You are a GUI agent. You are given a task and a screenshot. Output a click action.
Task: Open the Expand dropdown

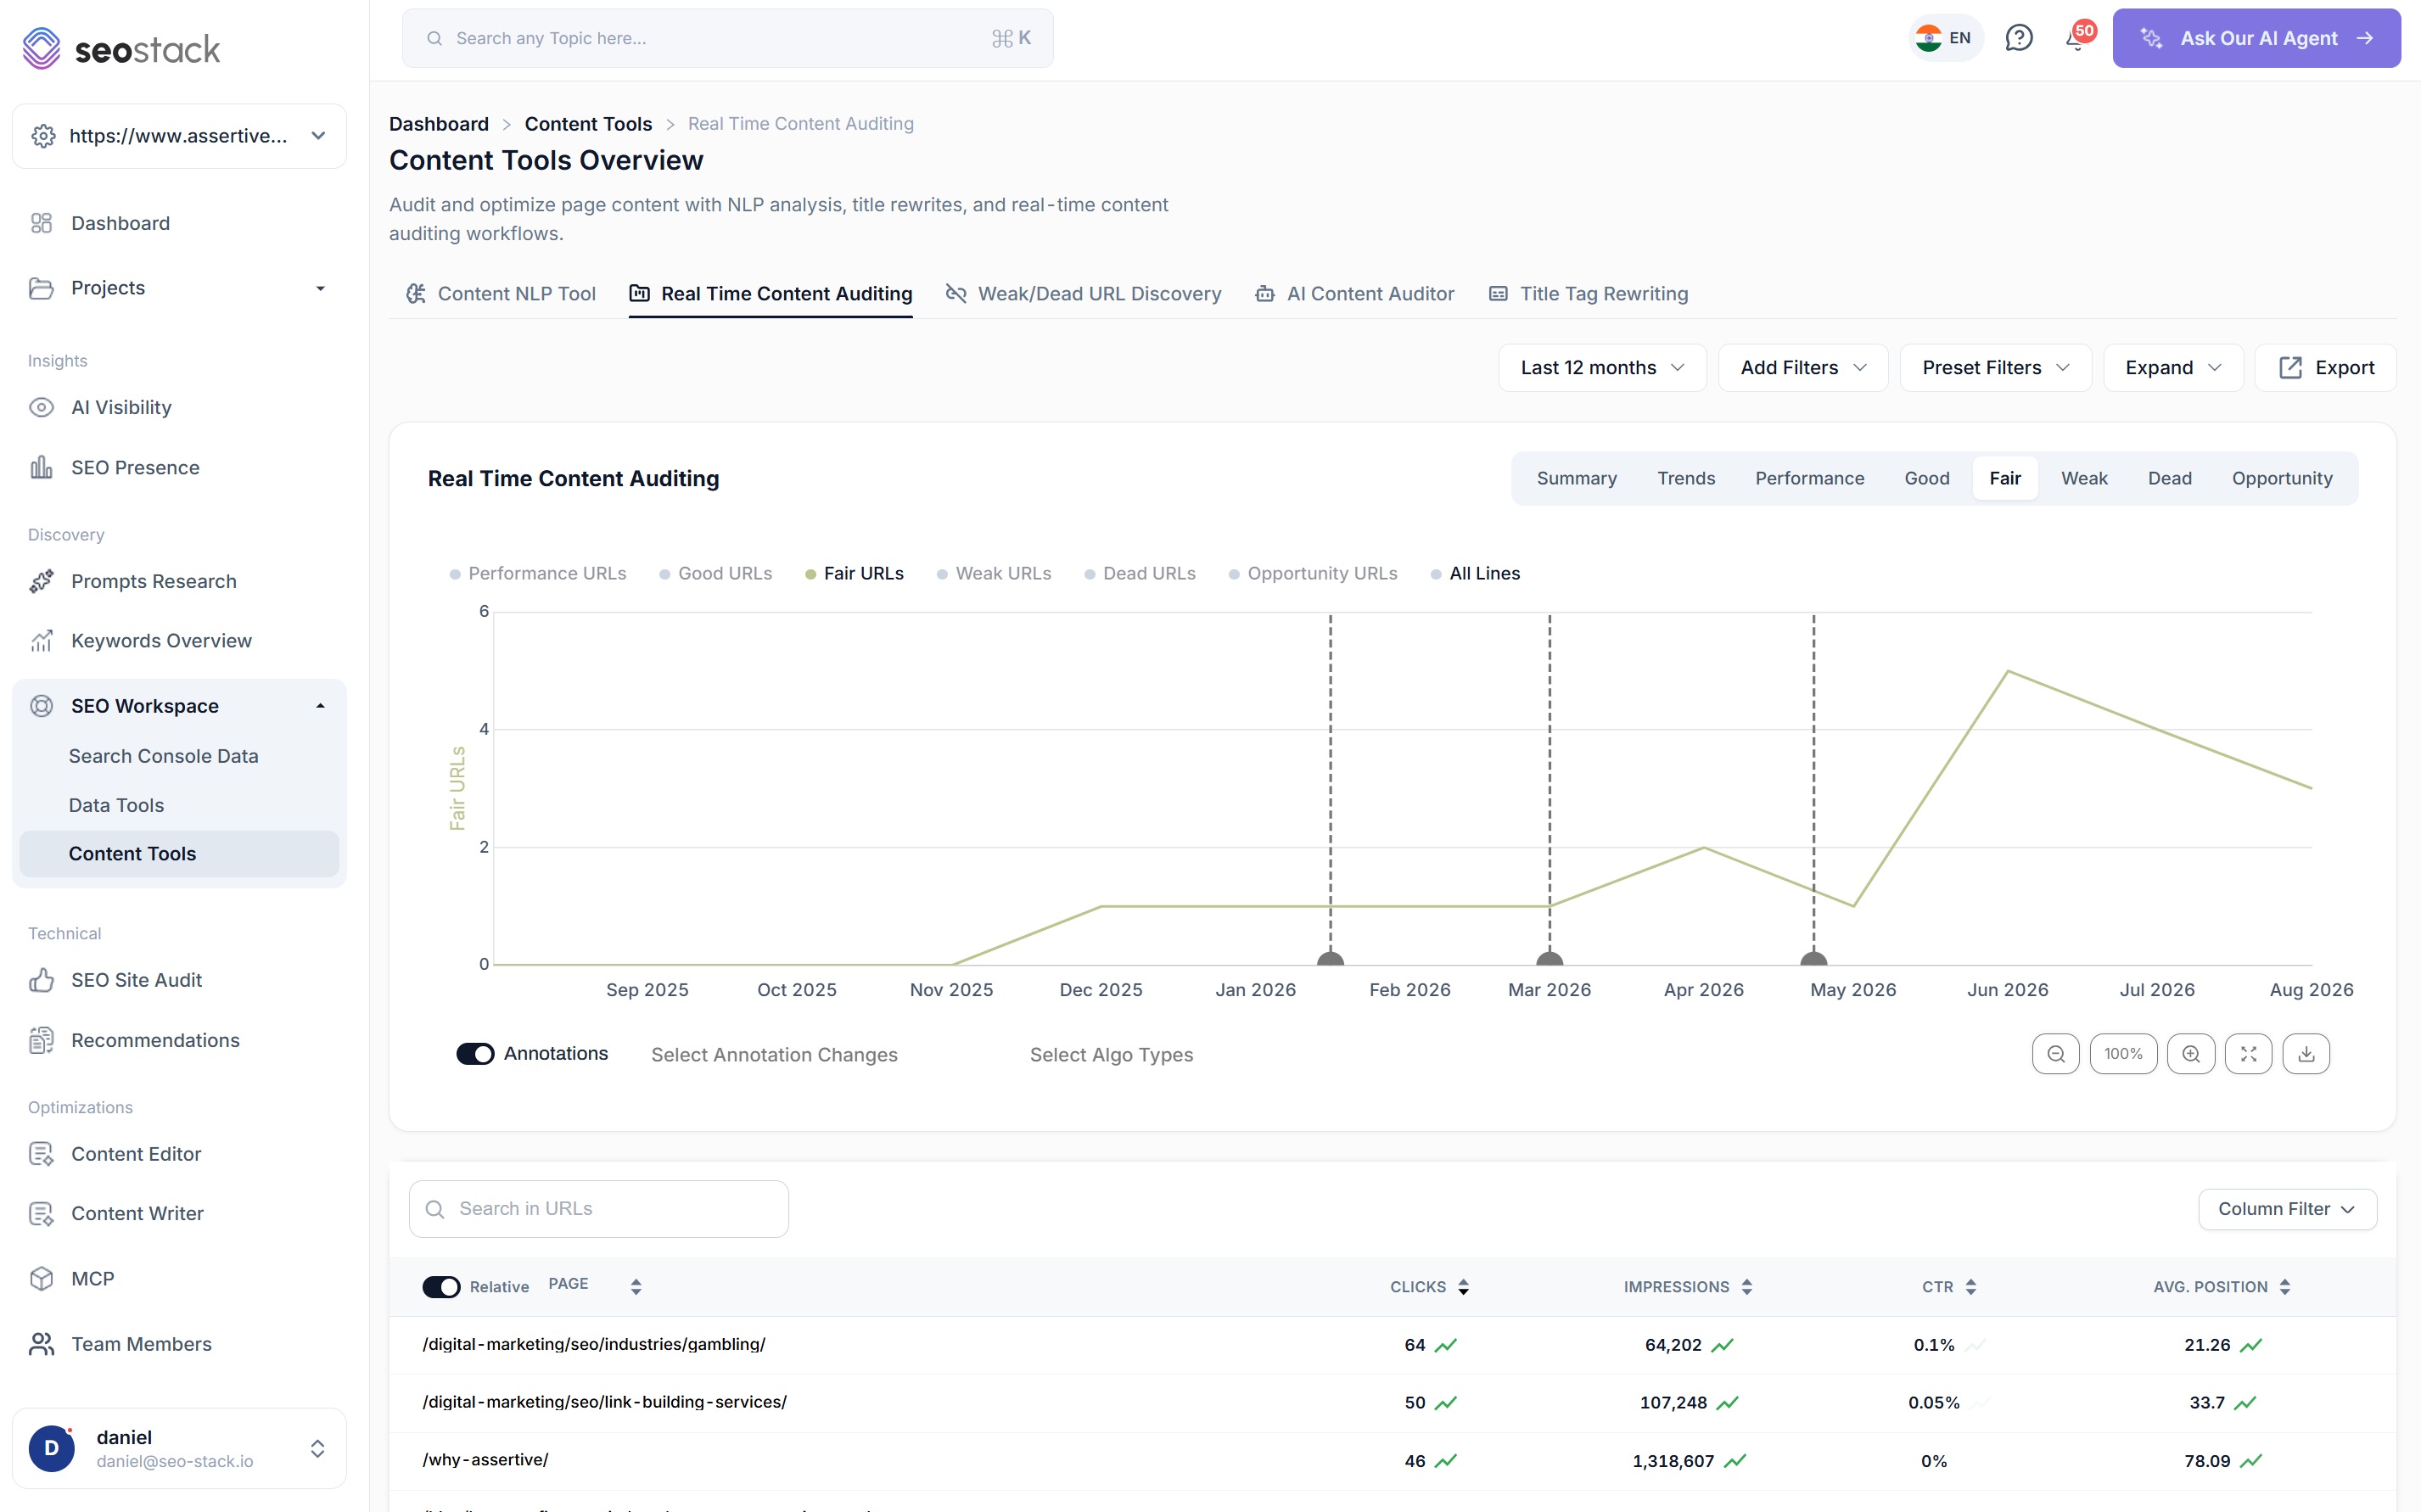(2173, 368)
